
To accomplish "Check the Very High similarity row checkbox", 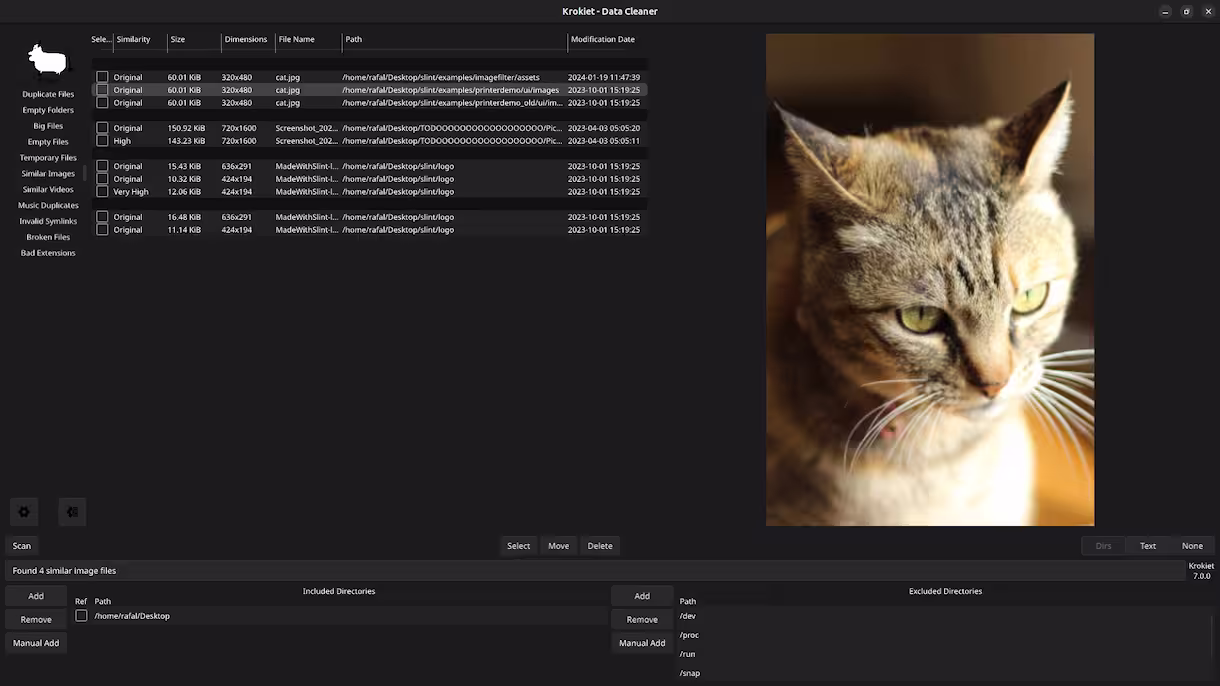I will coord(102,192).
